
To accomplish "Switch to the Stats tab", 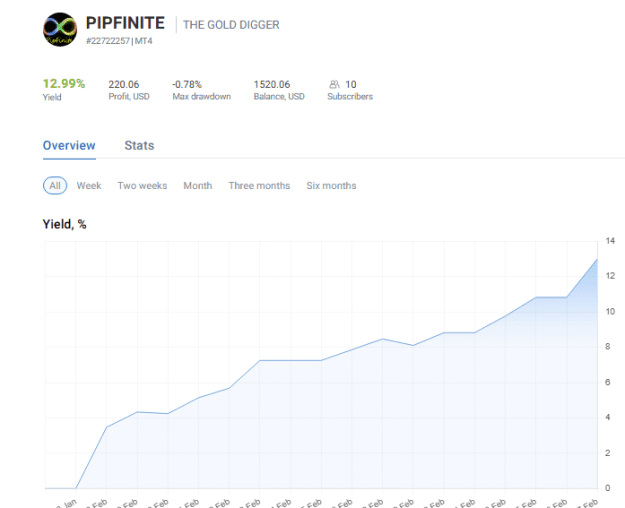I will pos(139,146).
